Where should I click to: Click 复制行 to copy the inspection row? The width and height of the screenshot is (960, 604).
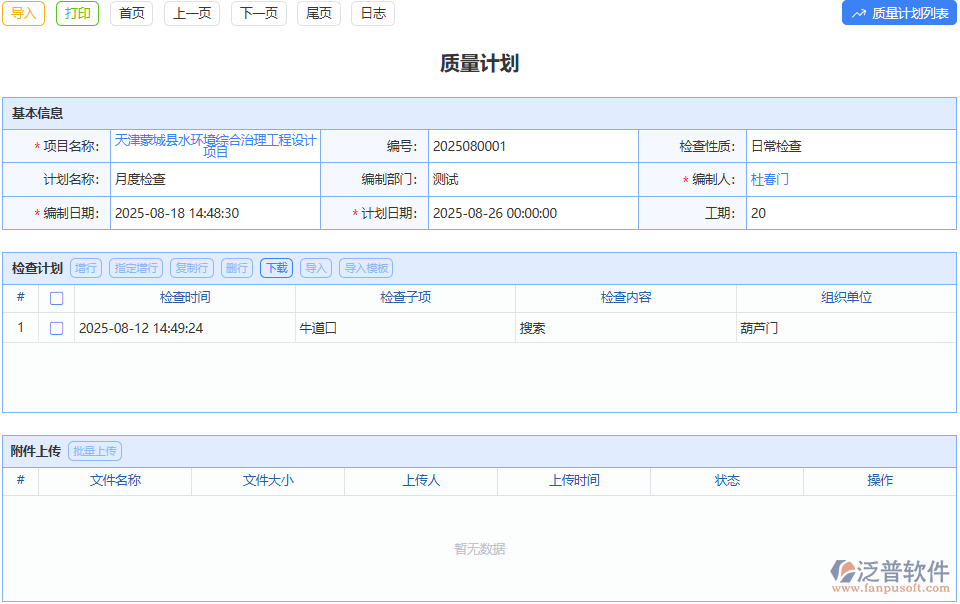191,268
